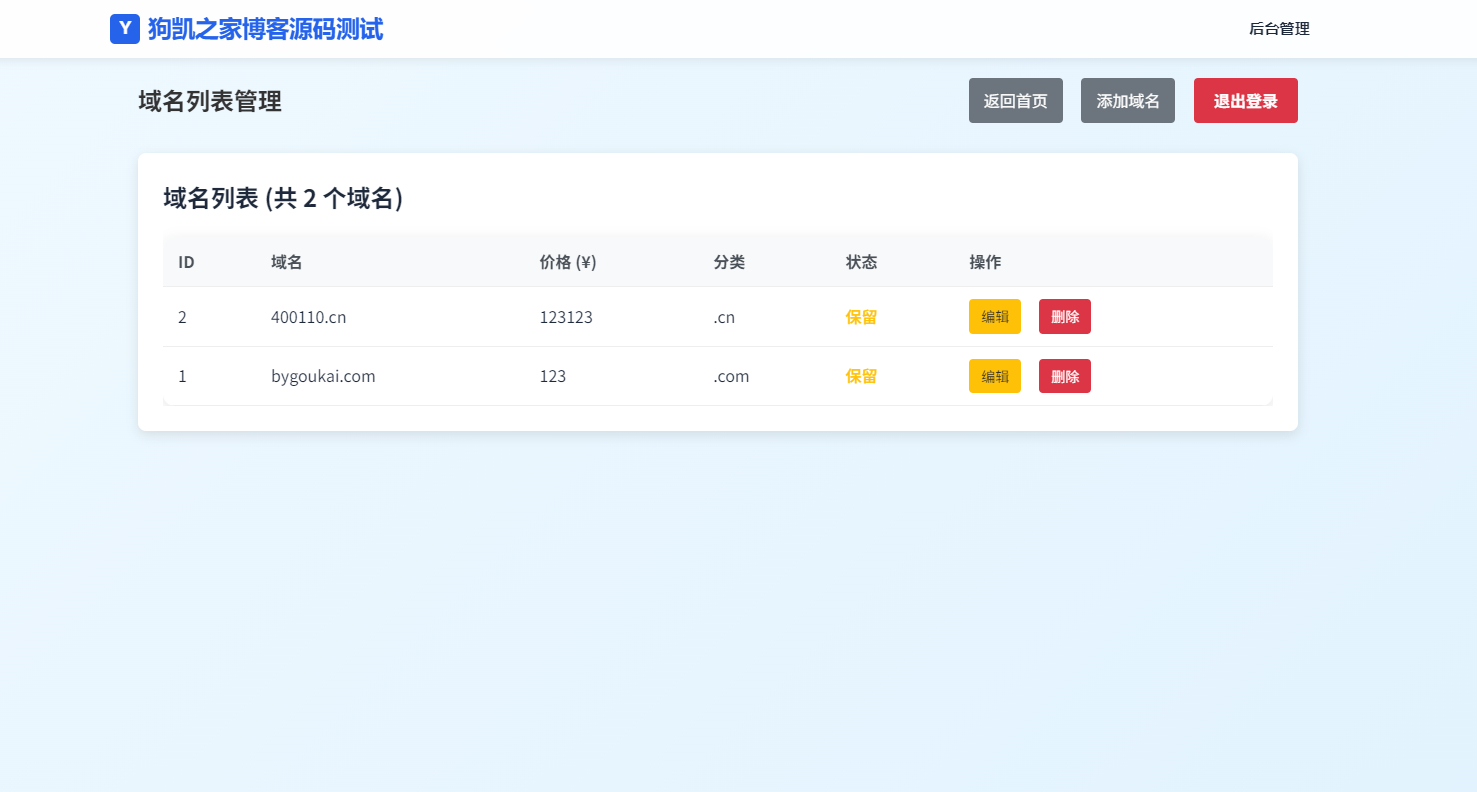Click the price value 123123
The height and width of the screenshot is (792, 1477).
click(x=566, y=317)
